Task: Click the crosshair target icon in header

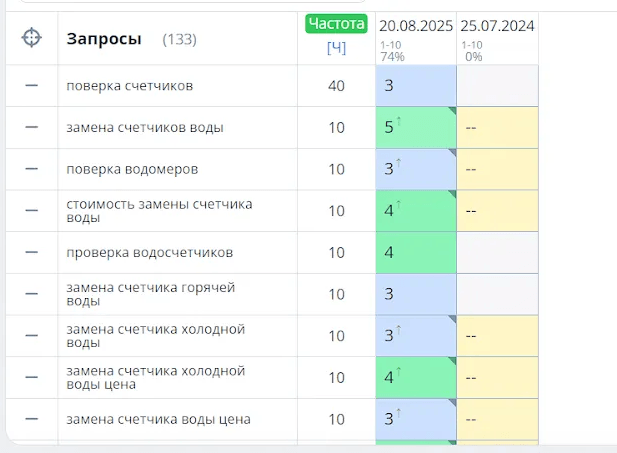Action: pyautogui.click(x=32, y=38)
